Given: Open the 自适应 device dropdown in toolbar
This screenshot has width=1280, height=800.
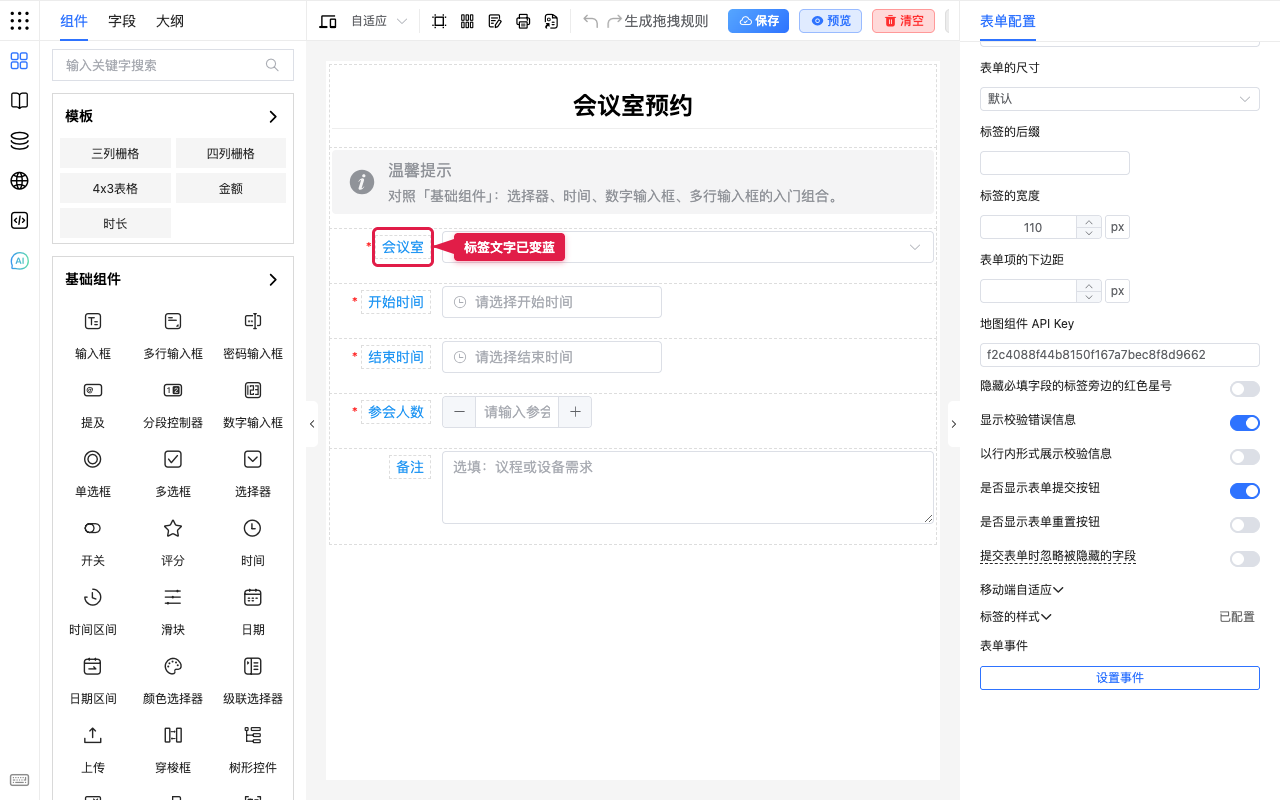Looking at the screenshot, I should tap(379, 21).
